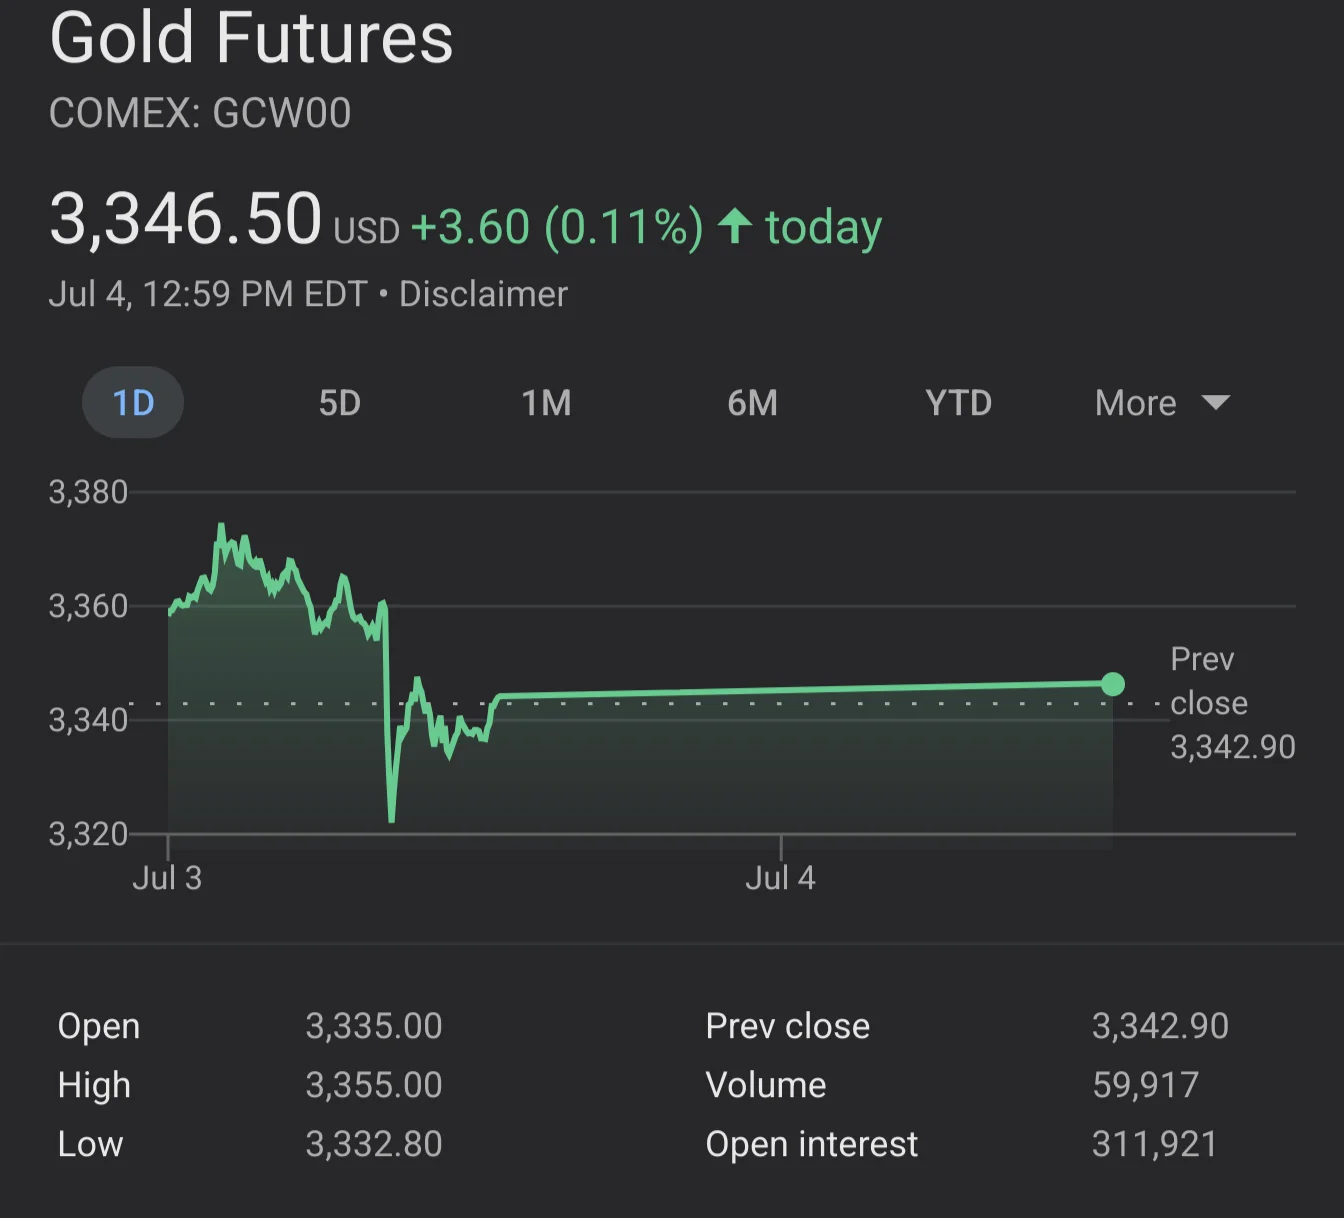This screenshot has height=1218, width=1344.
Task: Click the Open interest value 311,921
Action: (x=1154, y=1144)
